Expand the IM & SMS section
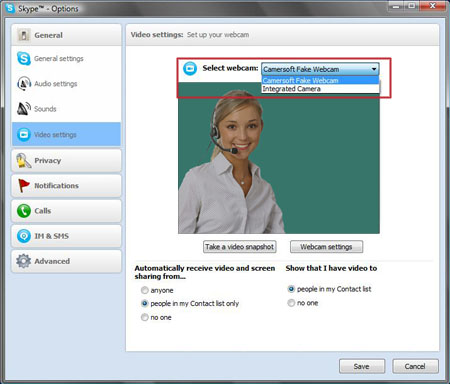The image size is (450, 384). [66, 236]
